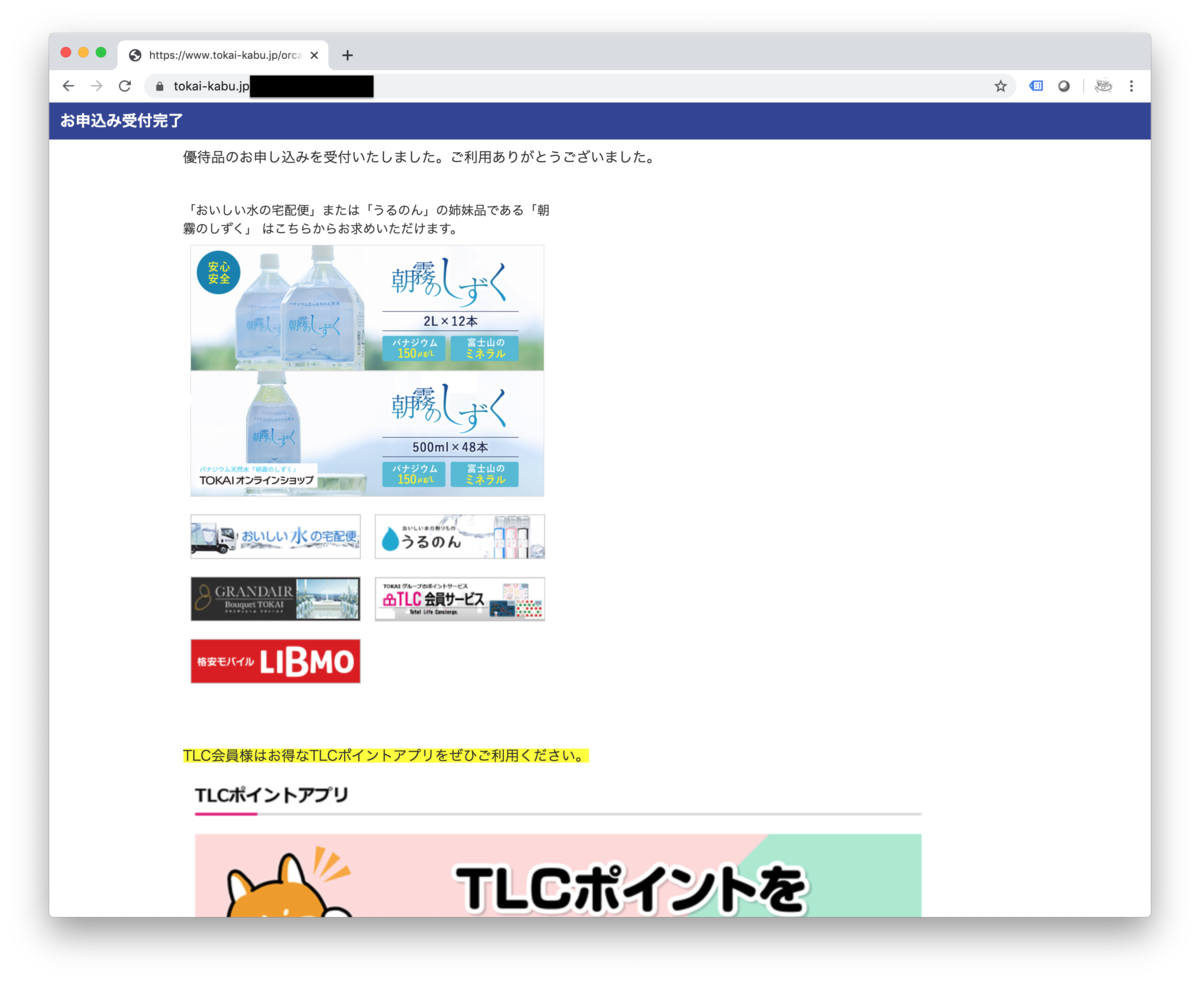Viewport: 1200px width, 982px height.
Task: Click the TLCポイントアプリ heading
Action: click(272, 795)
